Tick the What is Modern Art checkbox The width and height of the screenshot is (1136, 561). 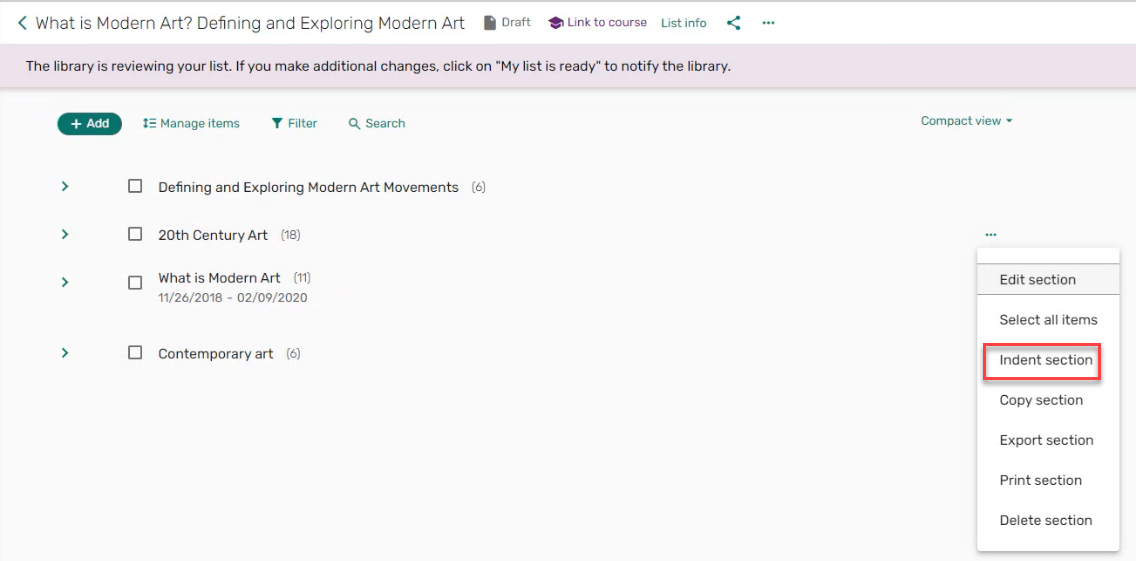click(135, 282)
